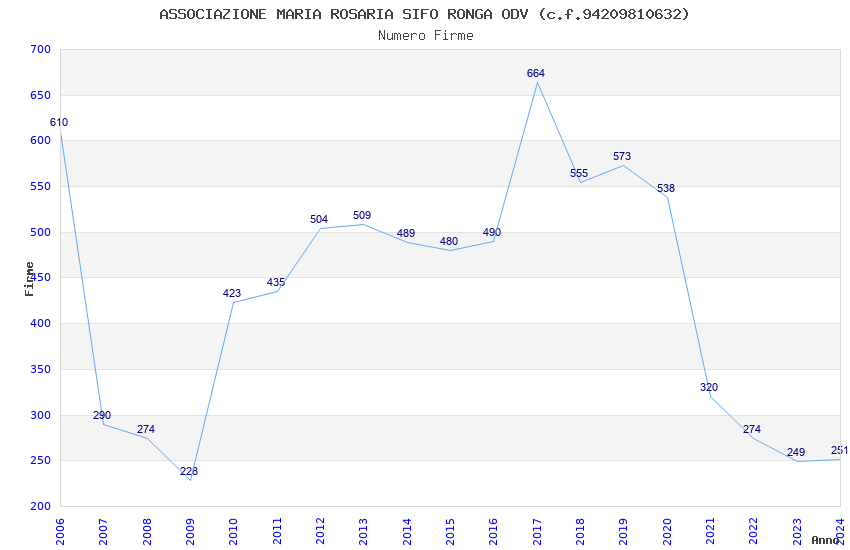The image size is (850, 550).
Task: Click the x-axis year 2019
Action: (x=623, y=531)
